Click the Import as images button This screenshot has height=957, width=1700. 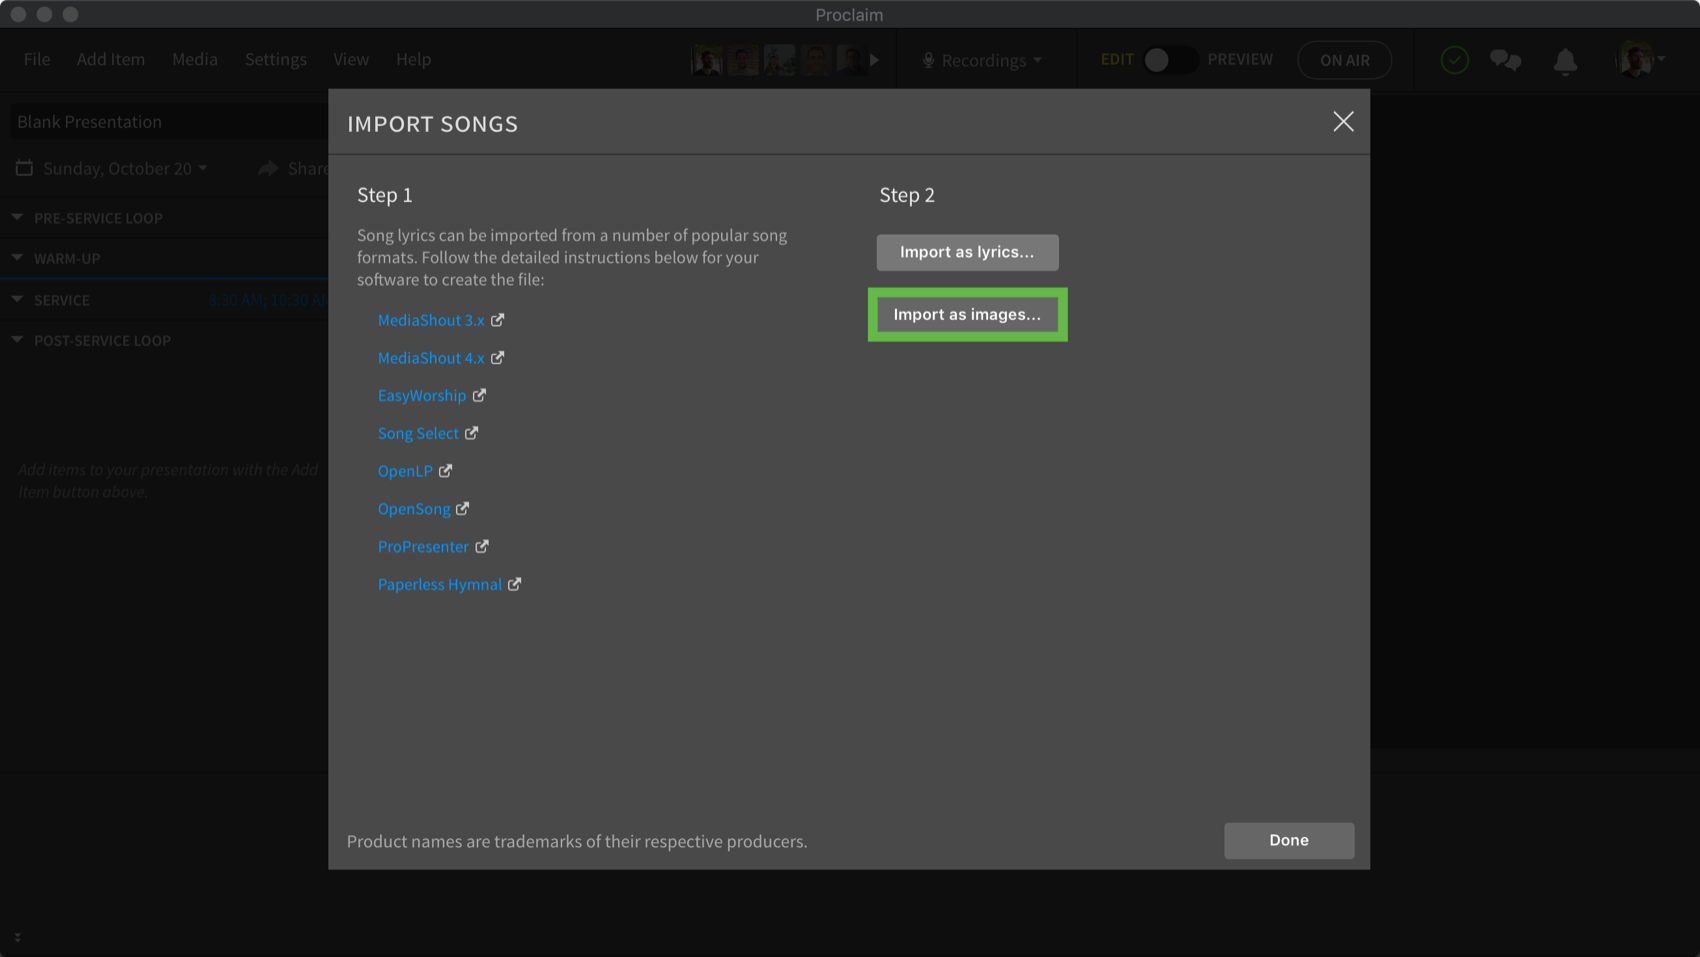pyautogui.click(x=967, y=314)
